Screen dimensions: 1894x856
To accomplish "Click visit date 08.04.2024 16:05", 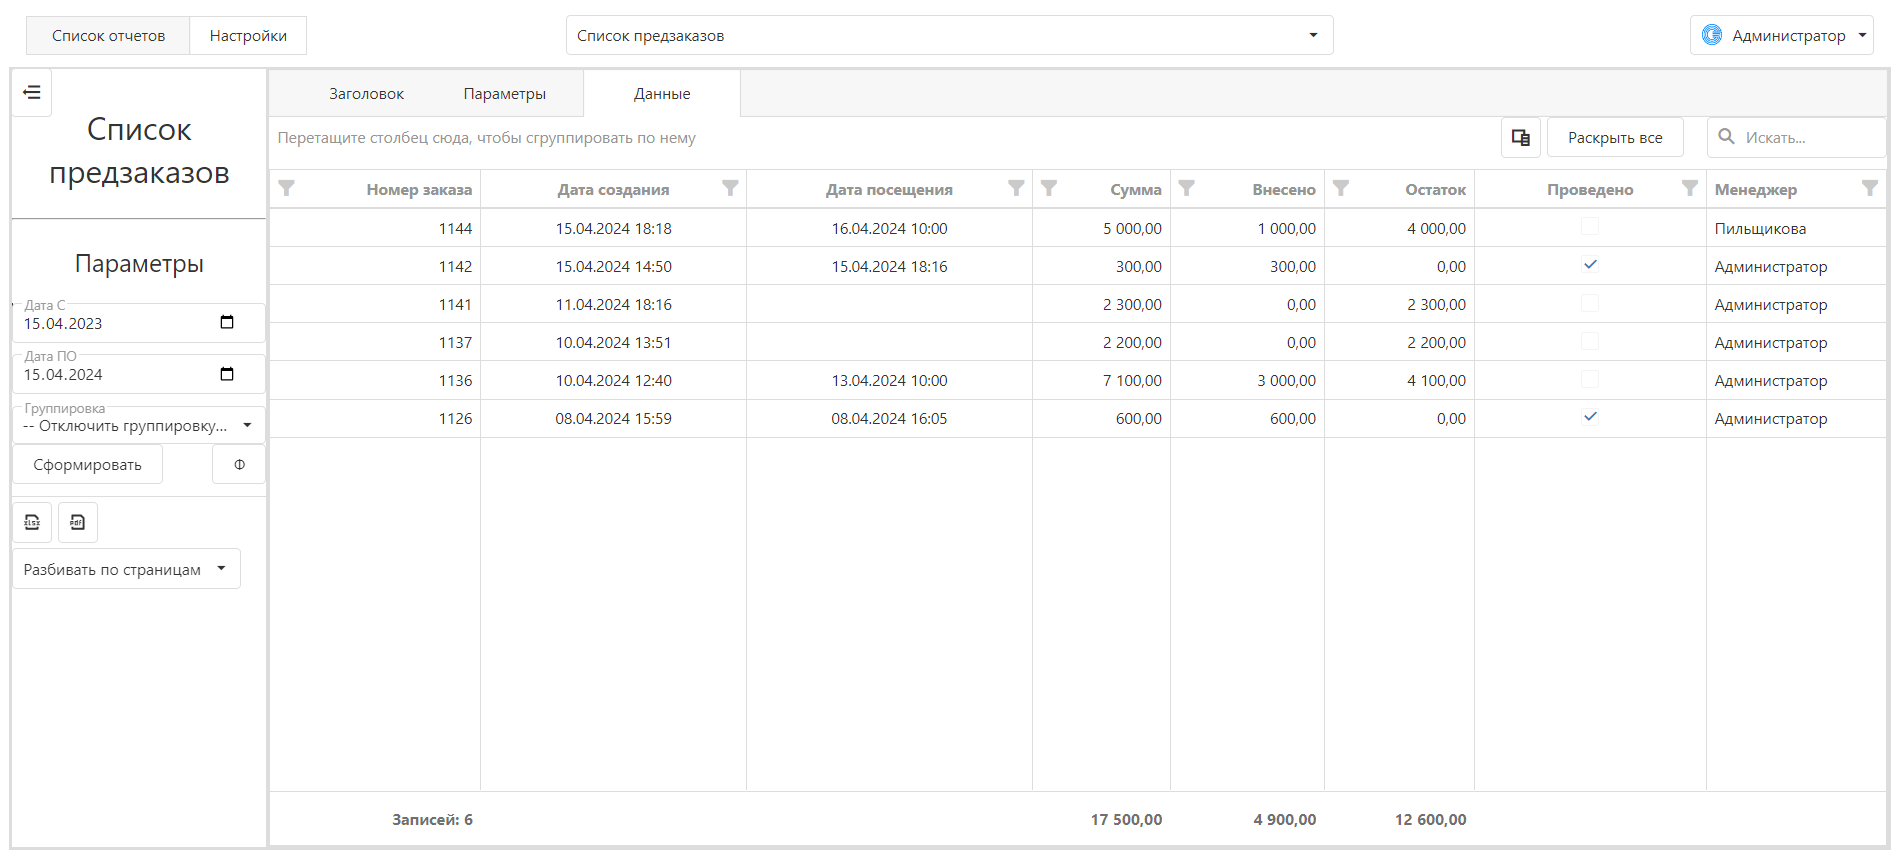I will click(889, 418).
